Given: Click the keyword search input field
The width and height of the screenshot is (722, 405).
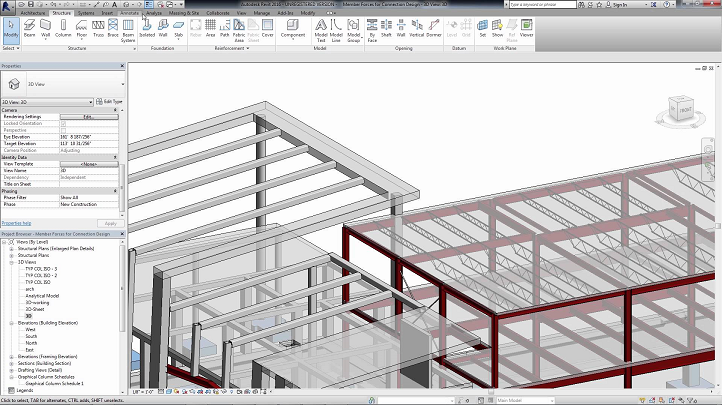Looking at the screenshot, I should pyautogui.click(x=542, y=4).
